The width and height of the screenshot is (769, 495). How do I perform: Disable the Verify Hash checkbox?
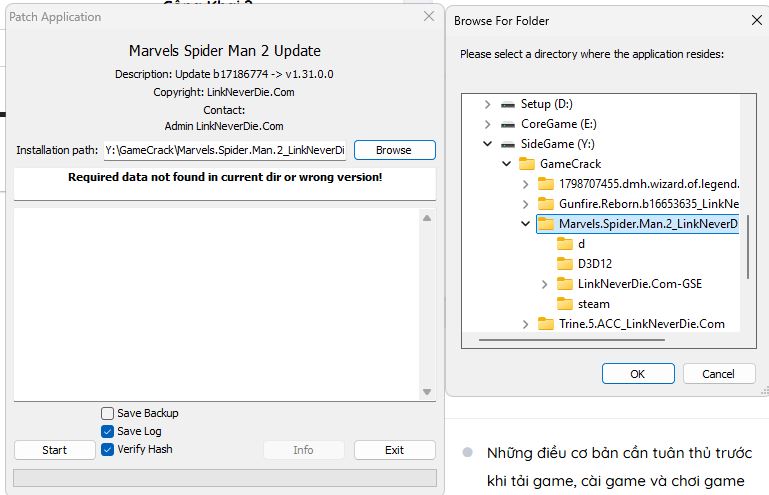pos(108,449)
